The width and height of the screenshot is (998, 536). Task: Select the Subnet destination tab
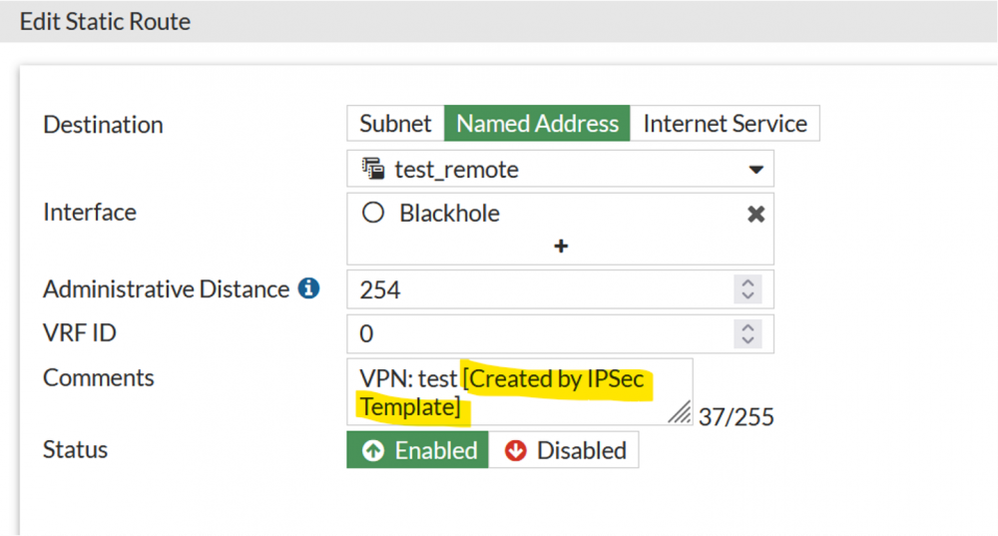point(396,124)
